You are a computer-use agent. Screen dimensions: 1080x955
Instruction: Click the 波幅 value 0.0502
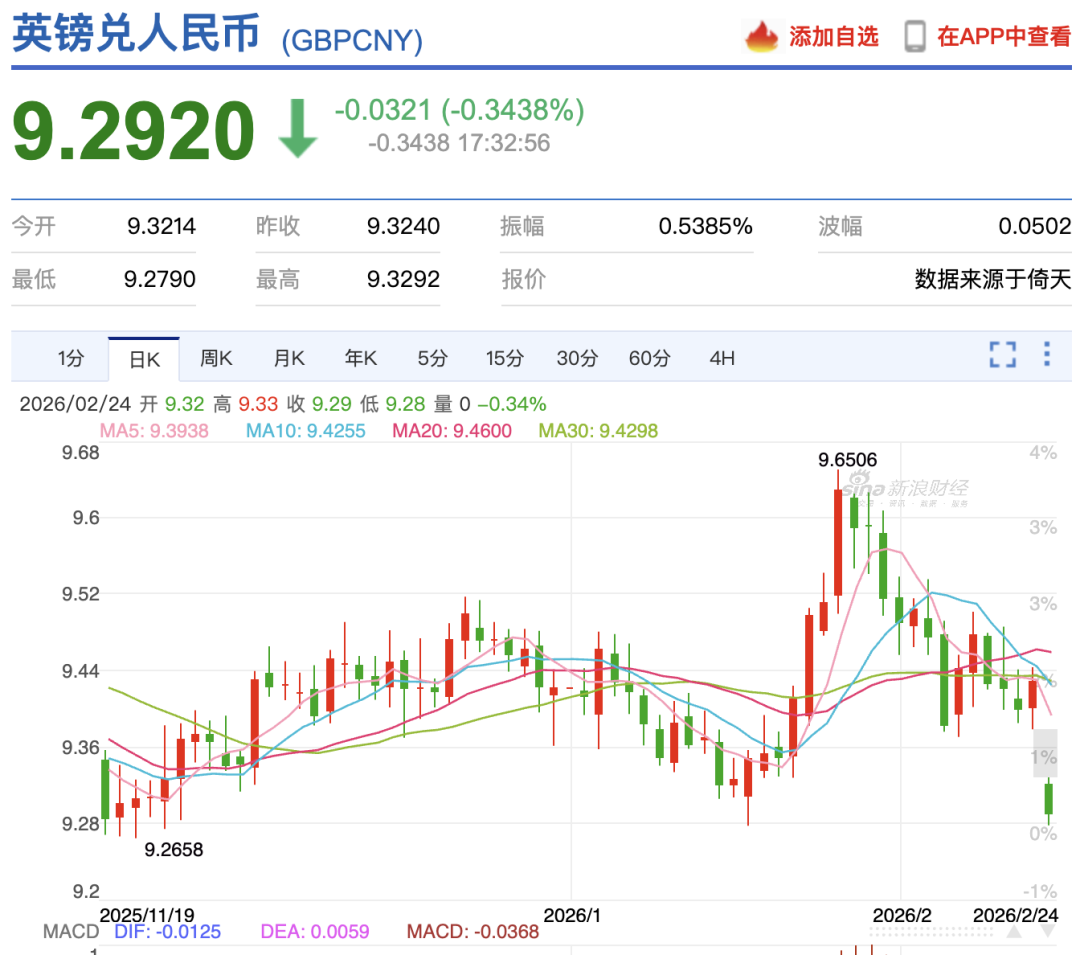pos(1035,226)
